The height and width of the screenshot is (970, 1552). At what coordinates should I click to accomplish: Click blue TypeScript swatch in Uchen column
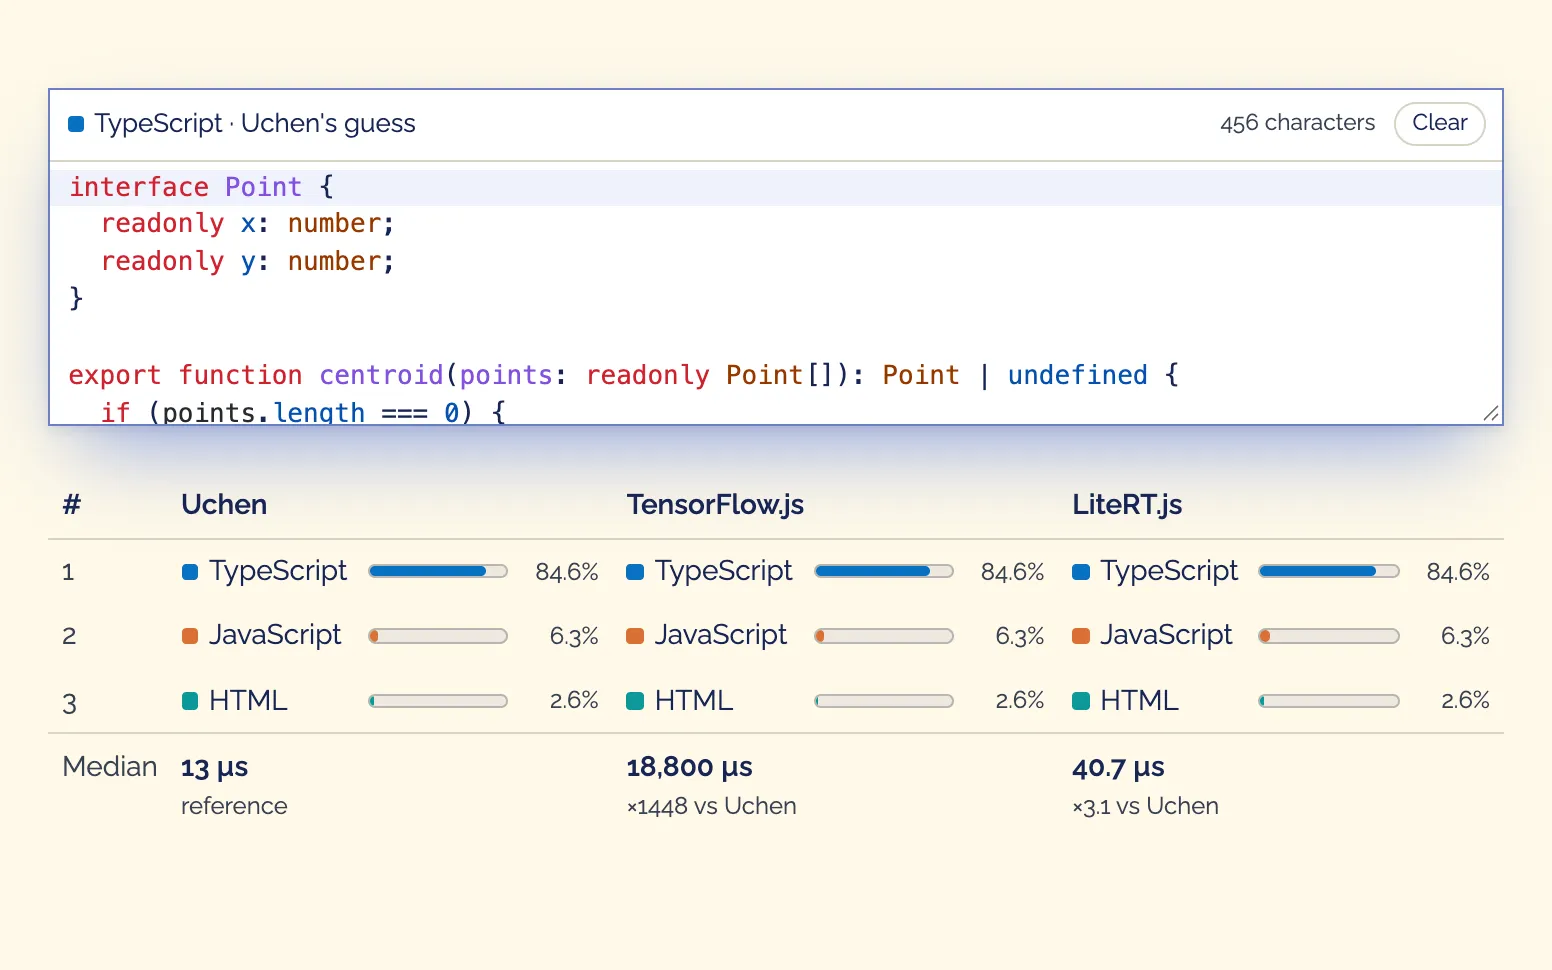(190, 572)
